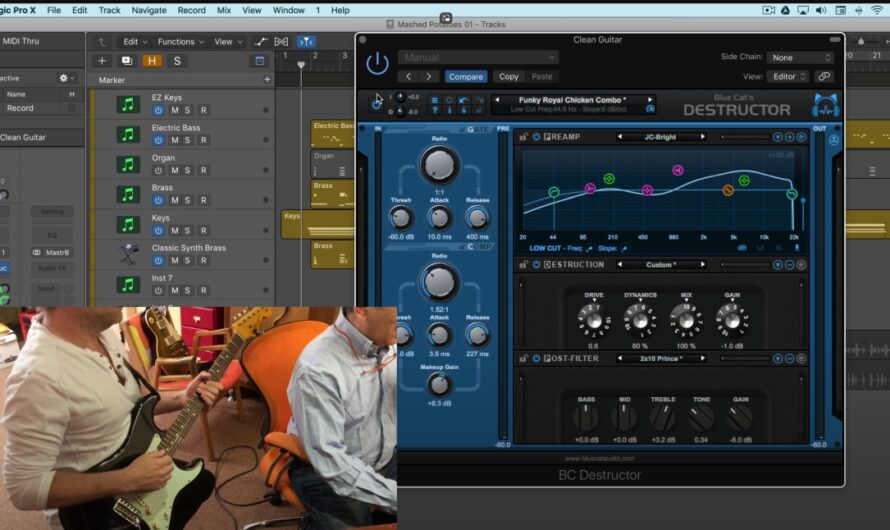The image size is (890, 530).
Task: Open the Destructor help question mark icon
Action: point(434,110)
